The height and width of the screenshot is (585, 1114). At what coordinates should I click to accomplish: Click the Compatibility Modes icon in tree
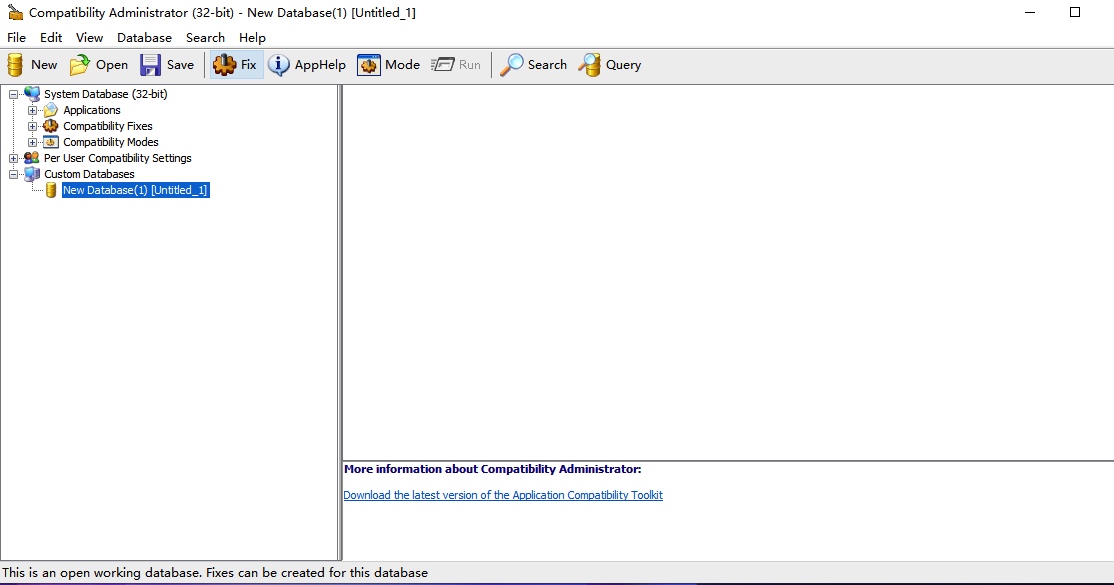[x=50, y=142]
